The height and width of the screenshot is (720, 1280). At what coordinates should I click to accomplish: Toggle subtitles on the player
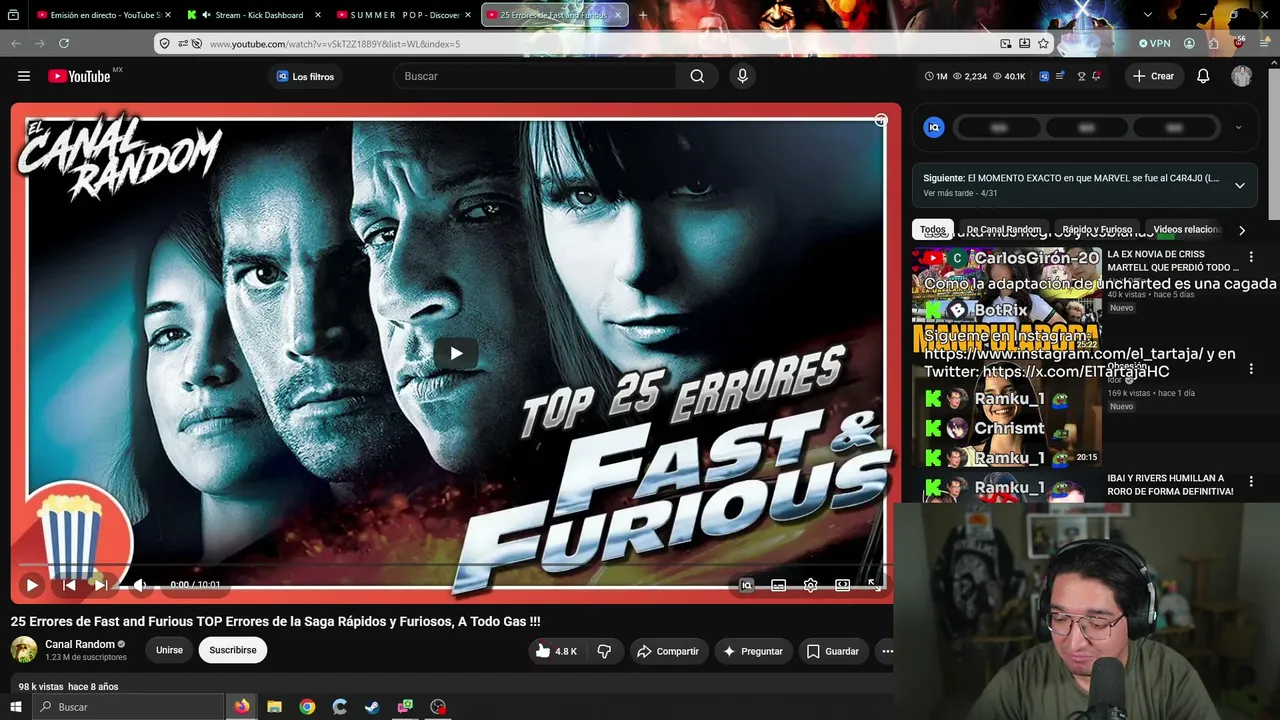click(x=779, y=585)
